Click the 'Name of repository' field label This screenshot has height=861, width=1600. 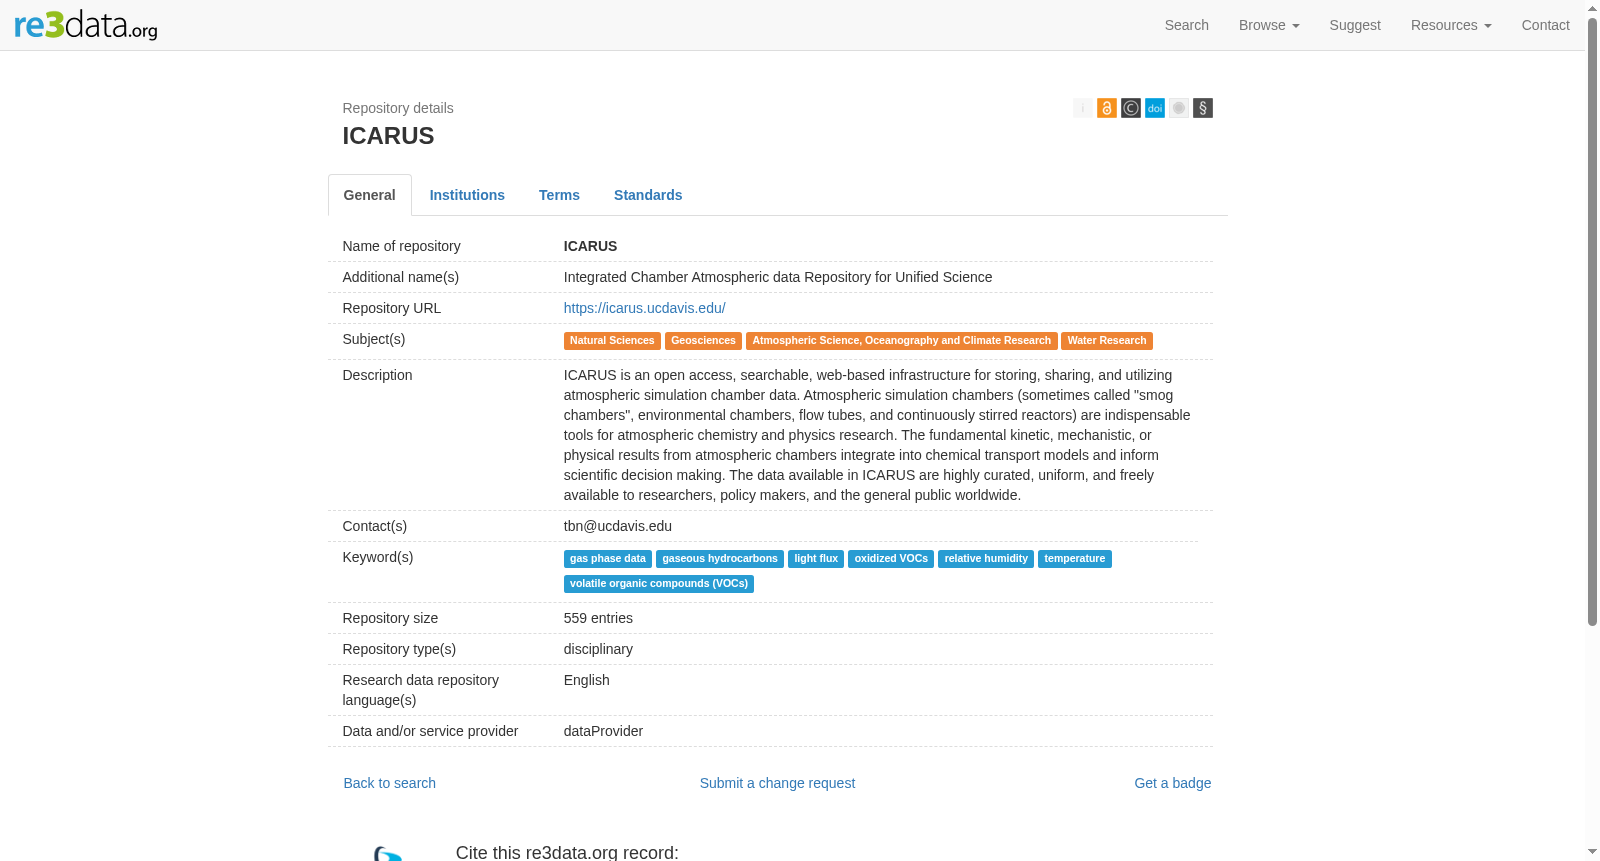[402, 246]
